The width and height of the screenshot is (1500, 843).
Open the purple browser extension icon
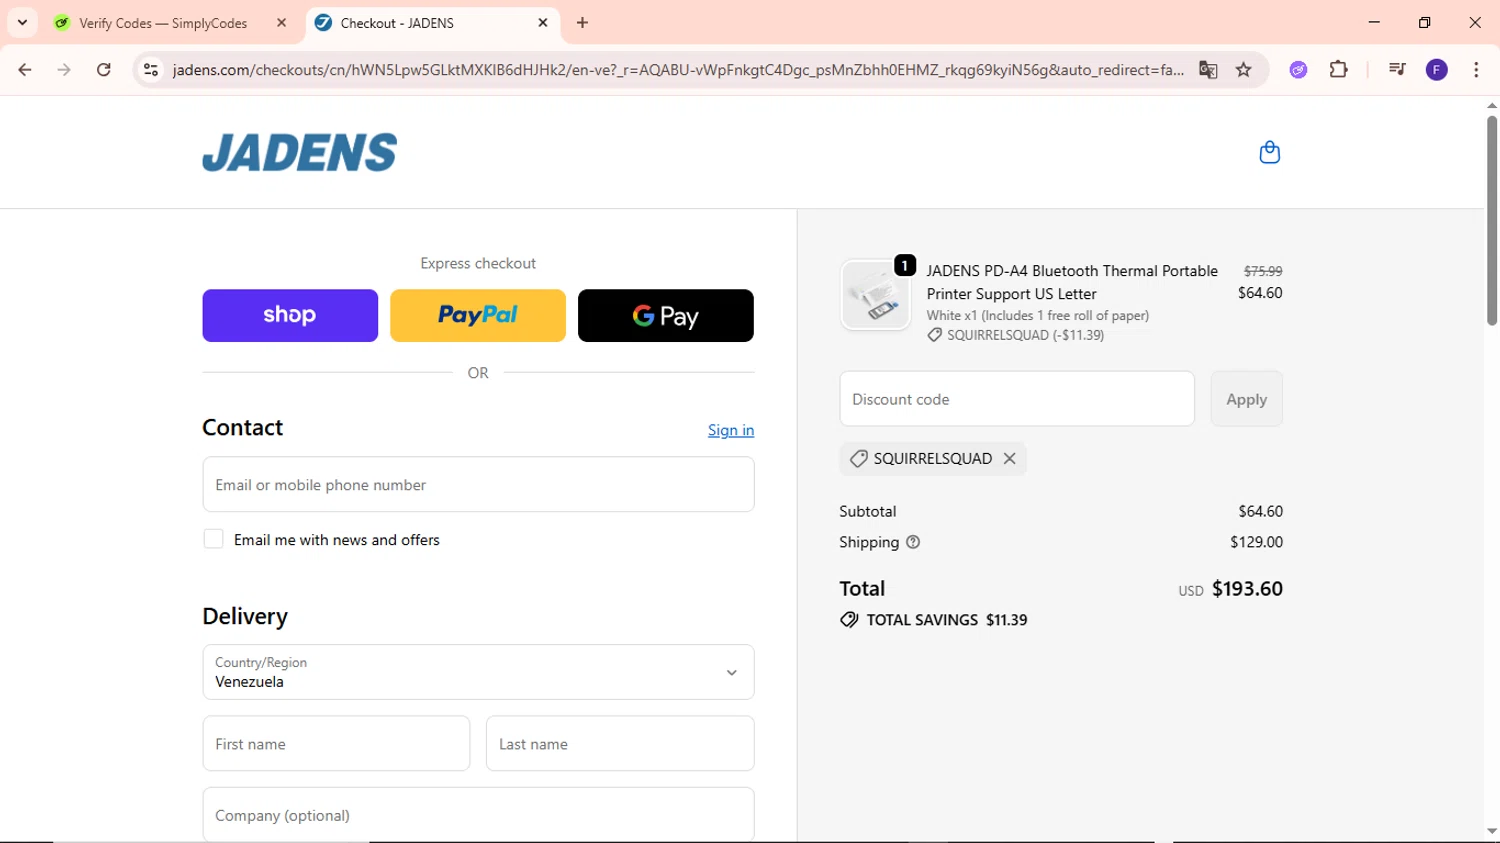1298,70
